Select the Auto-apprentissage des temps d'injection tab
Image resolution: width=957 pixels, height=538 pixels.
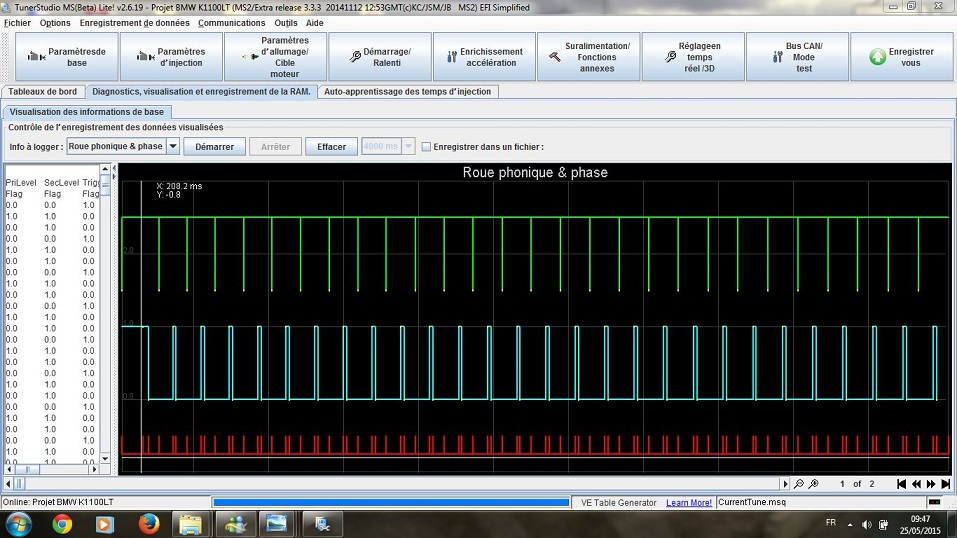[408, 91]
